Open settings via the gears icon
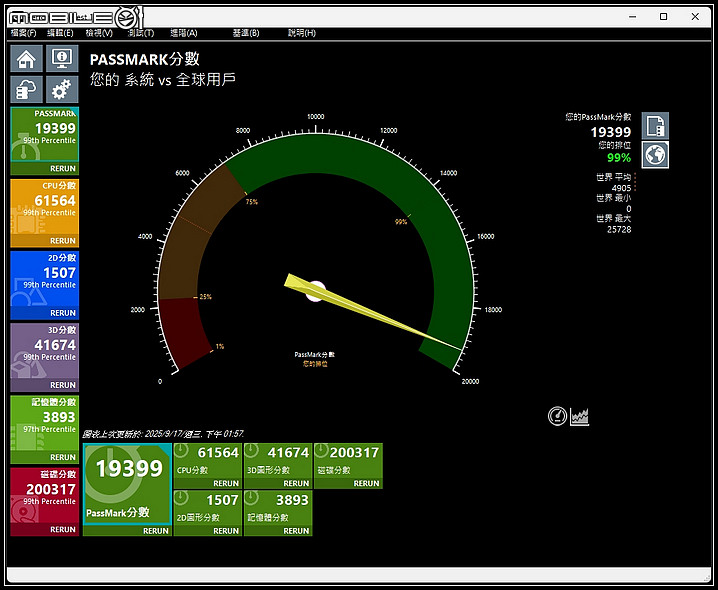Image resolution: width=718 pixels, height=590 pixels. click(62, 90)
